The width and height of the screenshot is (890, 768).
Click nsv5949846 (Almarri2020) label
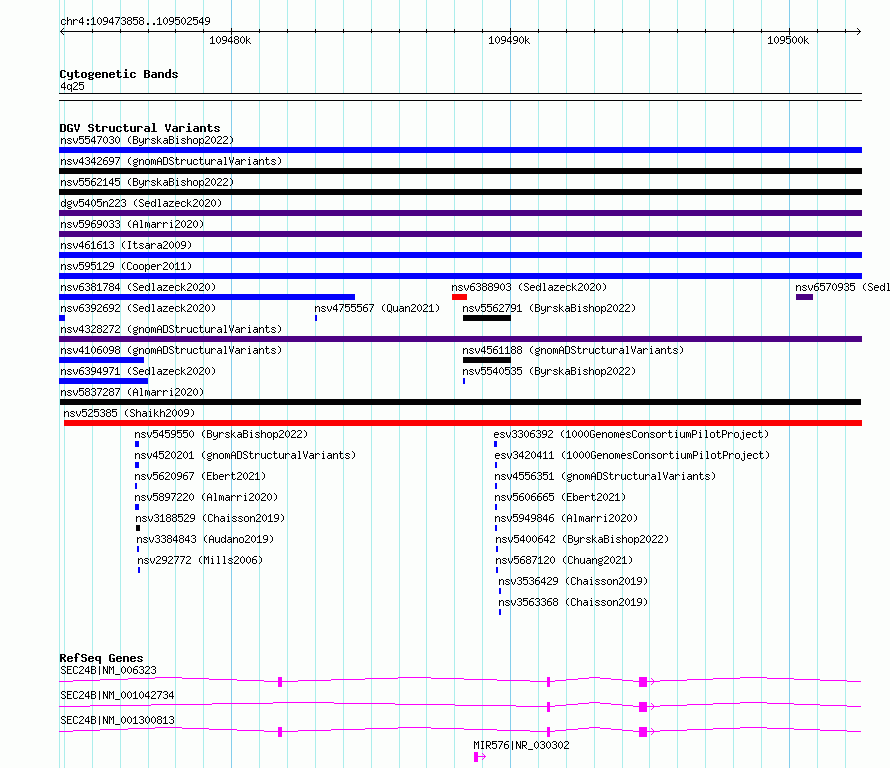pyautogui.click(x=566, y=518)
